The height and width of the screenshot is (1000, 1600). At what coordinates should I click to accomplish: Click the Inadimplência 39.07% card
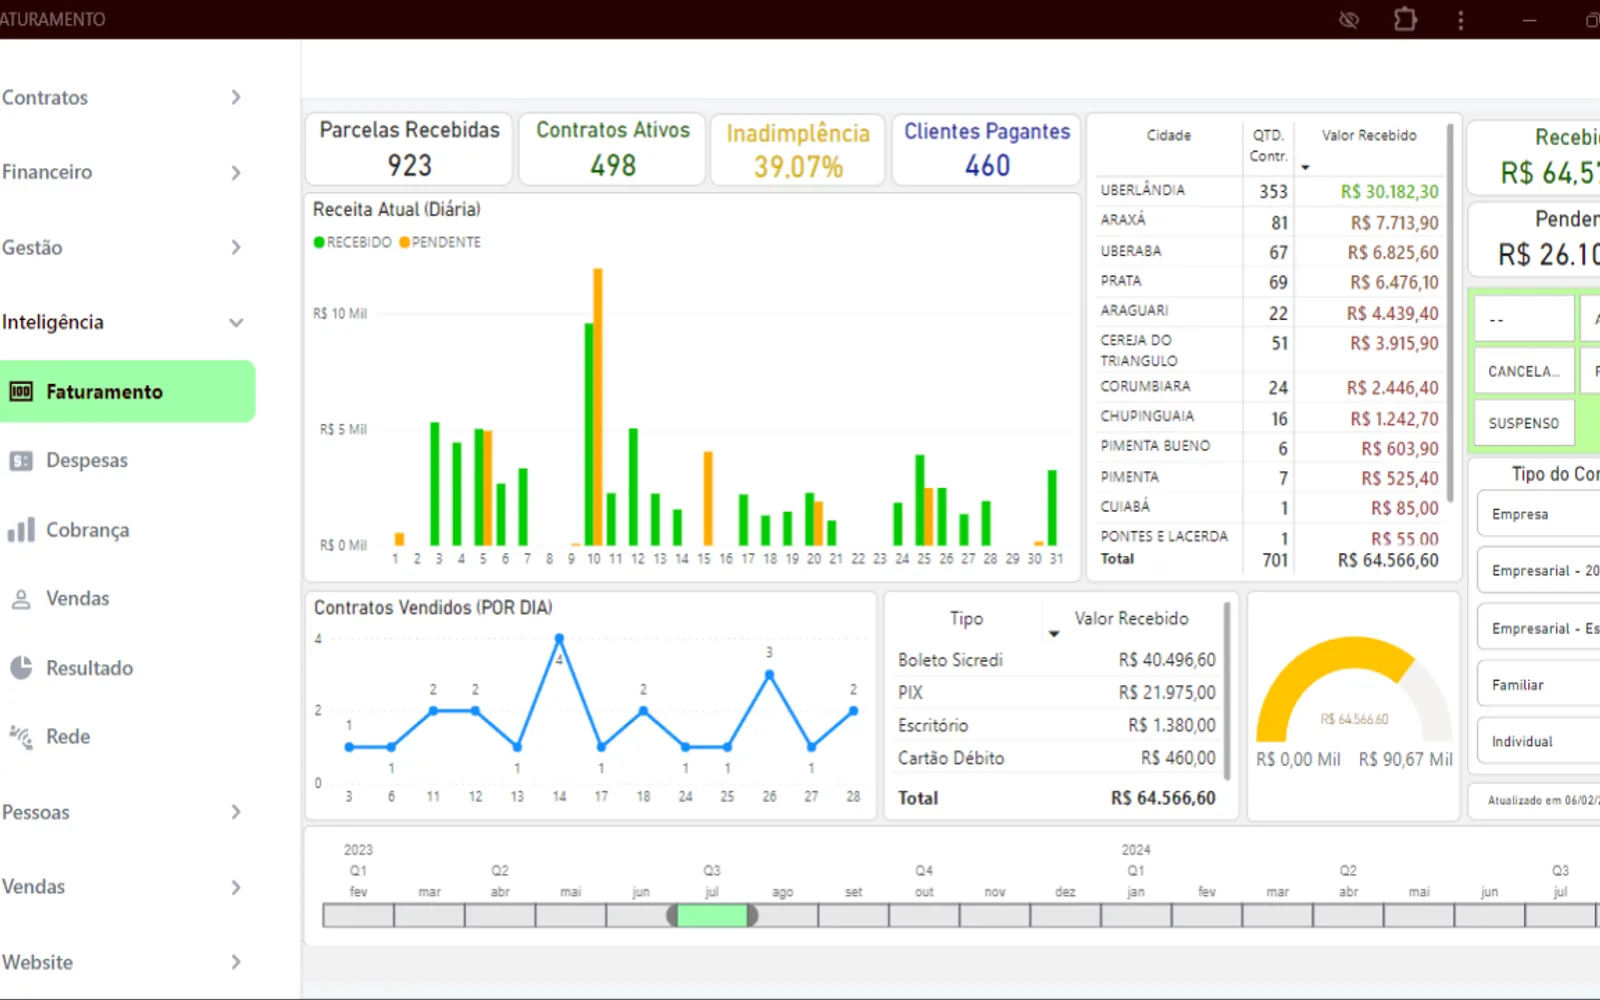coord(798,150)
